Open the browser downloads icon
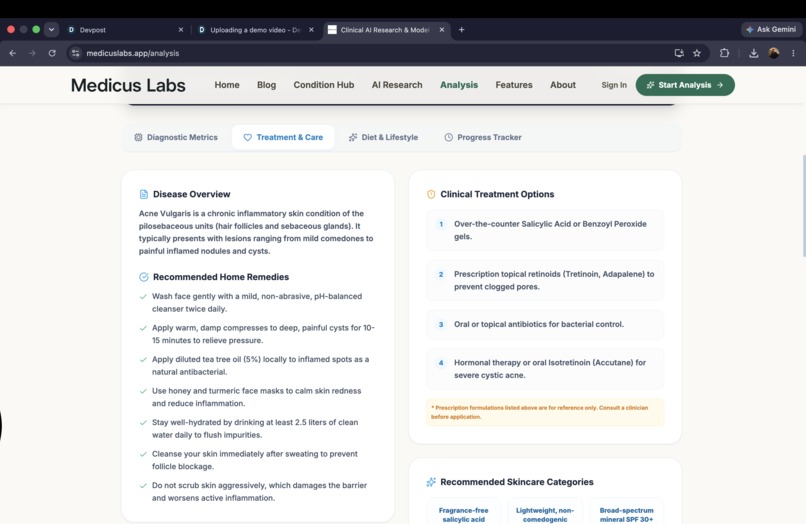Screen dimensions: 806x524 754,53
